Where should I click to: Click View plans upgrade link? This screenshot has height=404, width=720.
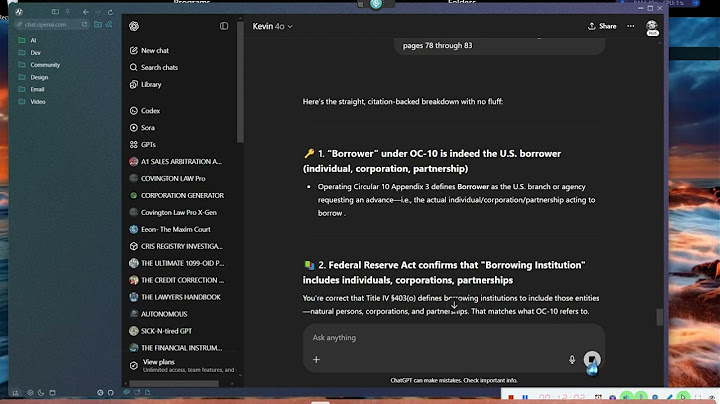pos(182,365)
